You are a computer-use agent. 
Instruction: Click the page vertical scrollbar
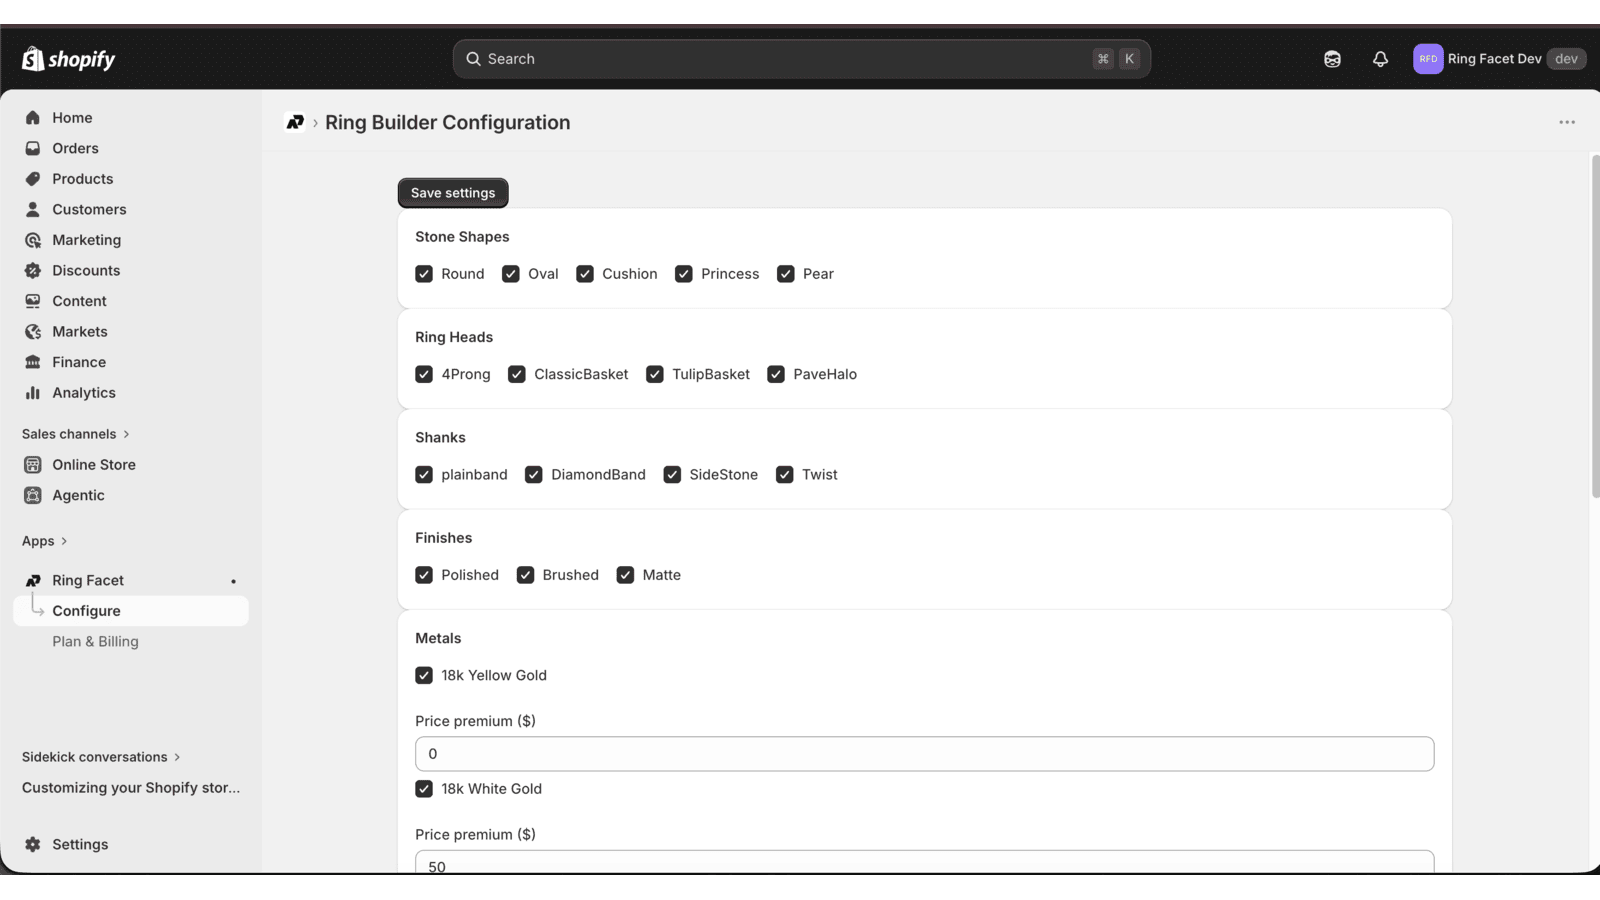pos(1595,326)
